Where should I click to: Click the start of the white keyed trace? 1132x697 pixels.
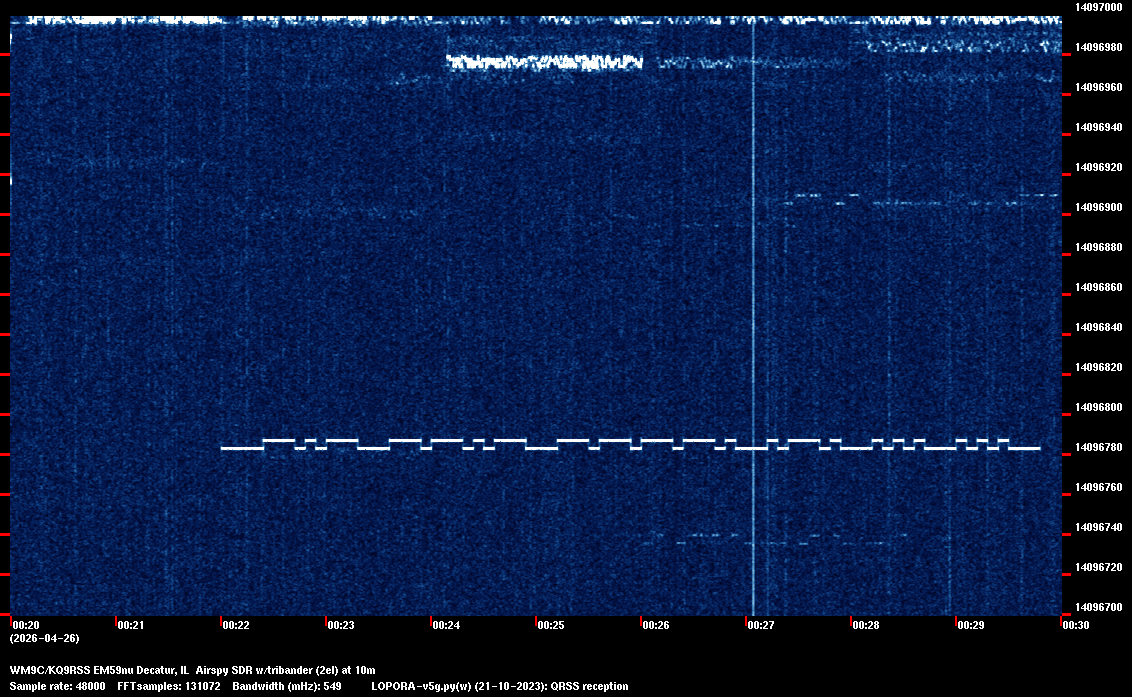coord(224,448)
